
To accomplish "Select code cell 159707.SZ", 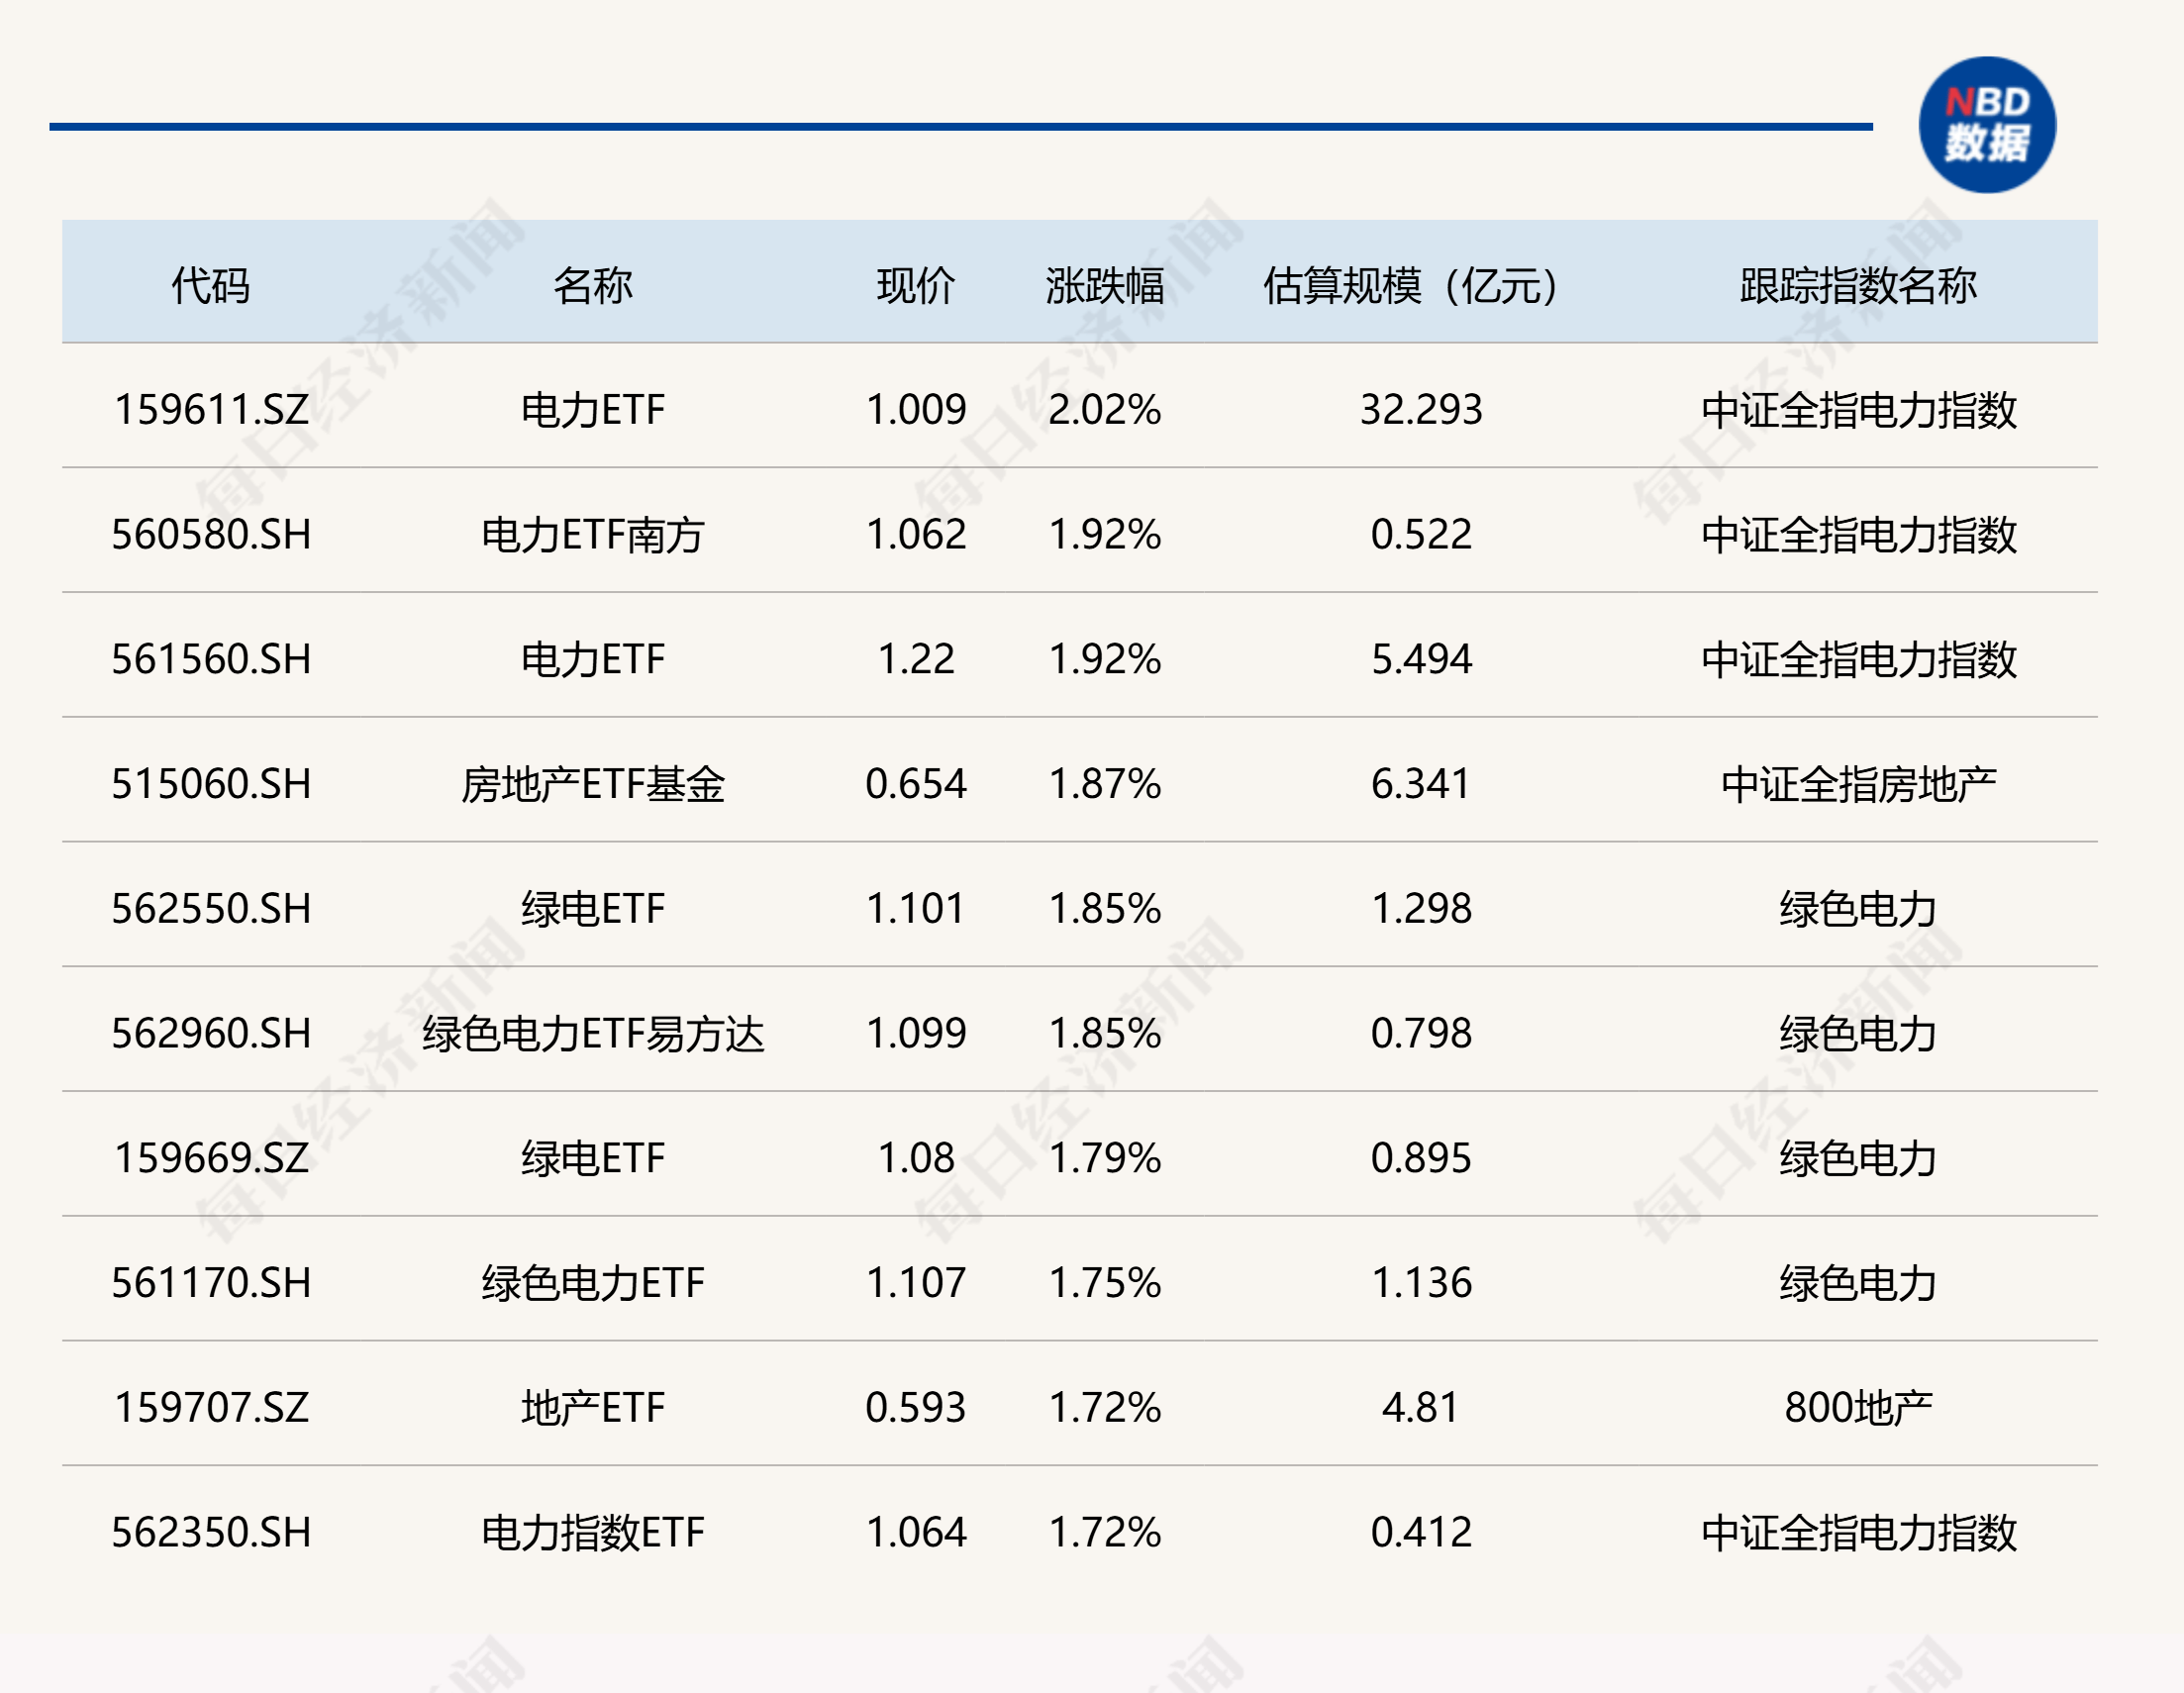I will pos(211,1407).
